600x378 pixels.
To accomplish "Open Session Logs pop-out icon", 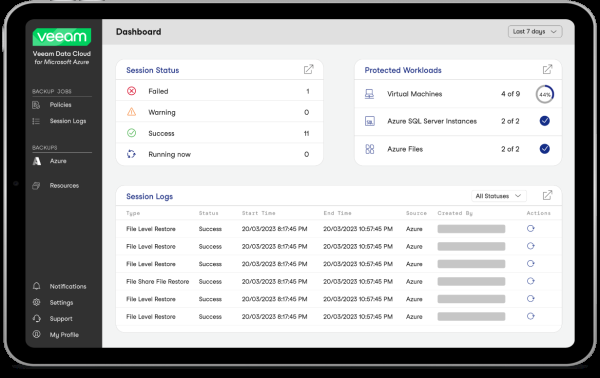I will (x=547, y=196).
